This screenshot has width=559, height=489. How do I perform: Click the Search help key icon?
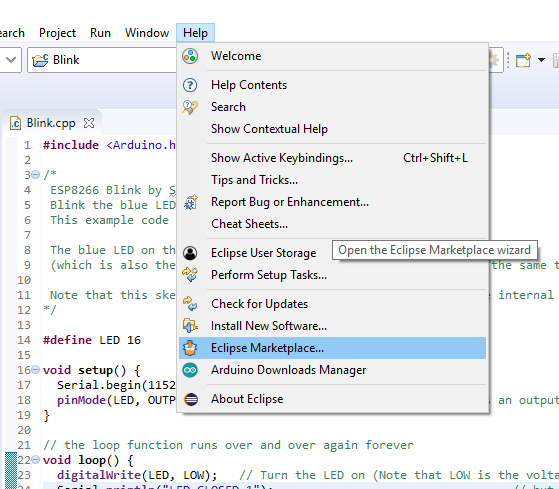click(190, 107)
